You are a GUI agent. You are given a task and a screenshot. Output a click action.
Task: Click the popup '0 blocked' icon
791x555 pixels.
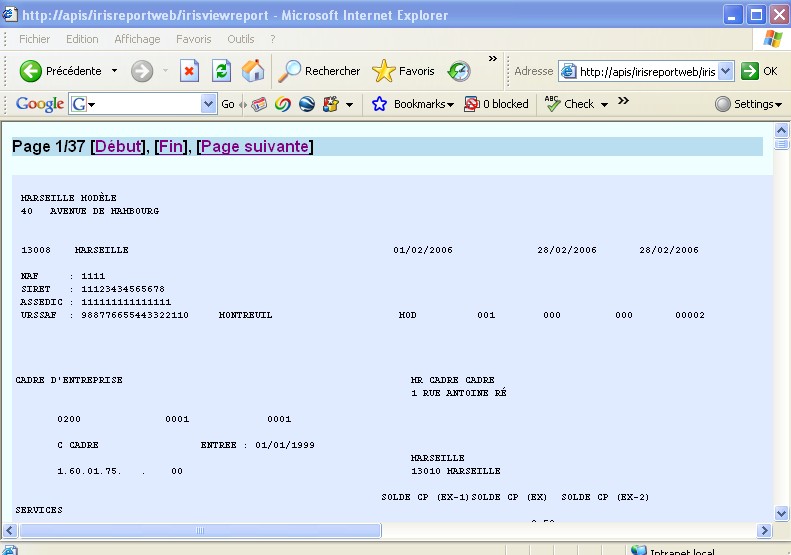click(x=496, y=104)
